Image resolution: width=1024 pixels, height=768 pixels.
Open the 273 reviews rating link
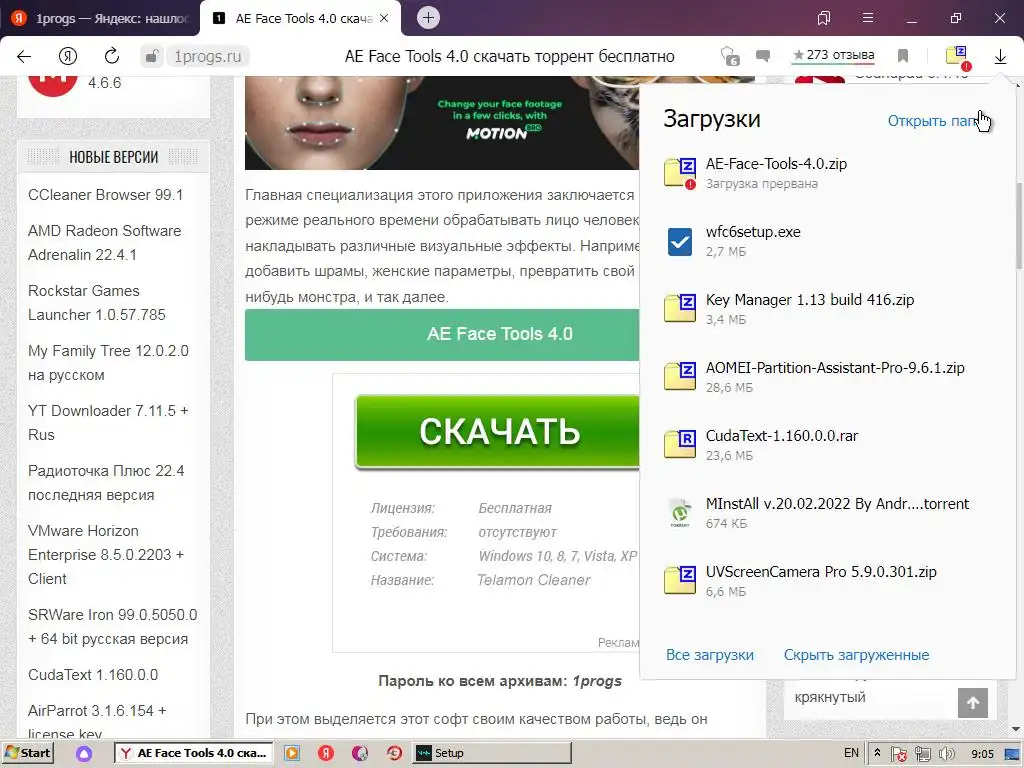click(x=833, y=56)
